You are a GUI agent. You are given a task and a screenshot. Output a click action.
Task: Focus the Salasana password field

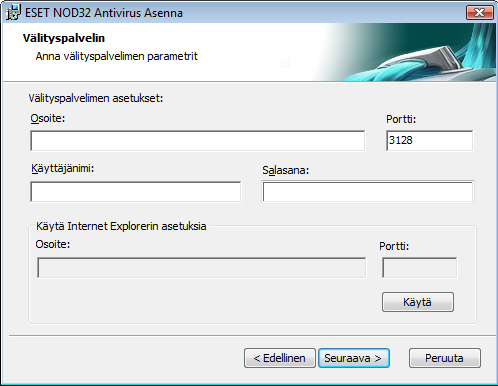[x=368, y=192]
